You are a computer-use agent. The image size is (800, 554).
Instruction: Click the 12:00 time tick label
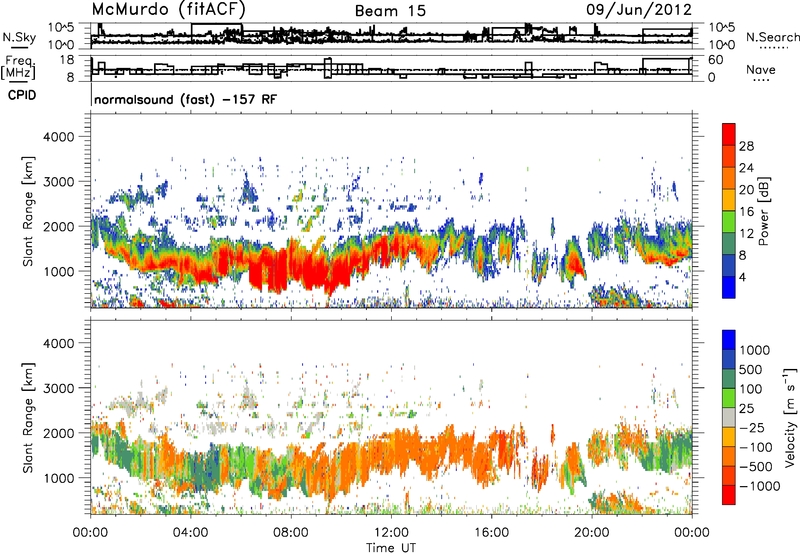(391, 533)
